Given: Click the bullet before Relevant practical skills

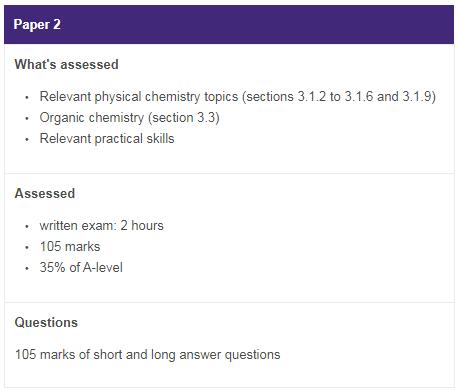Looking at the screenshot, I should point(27,139).
